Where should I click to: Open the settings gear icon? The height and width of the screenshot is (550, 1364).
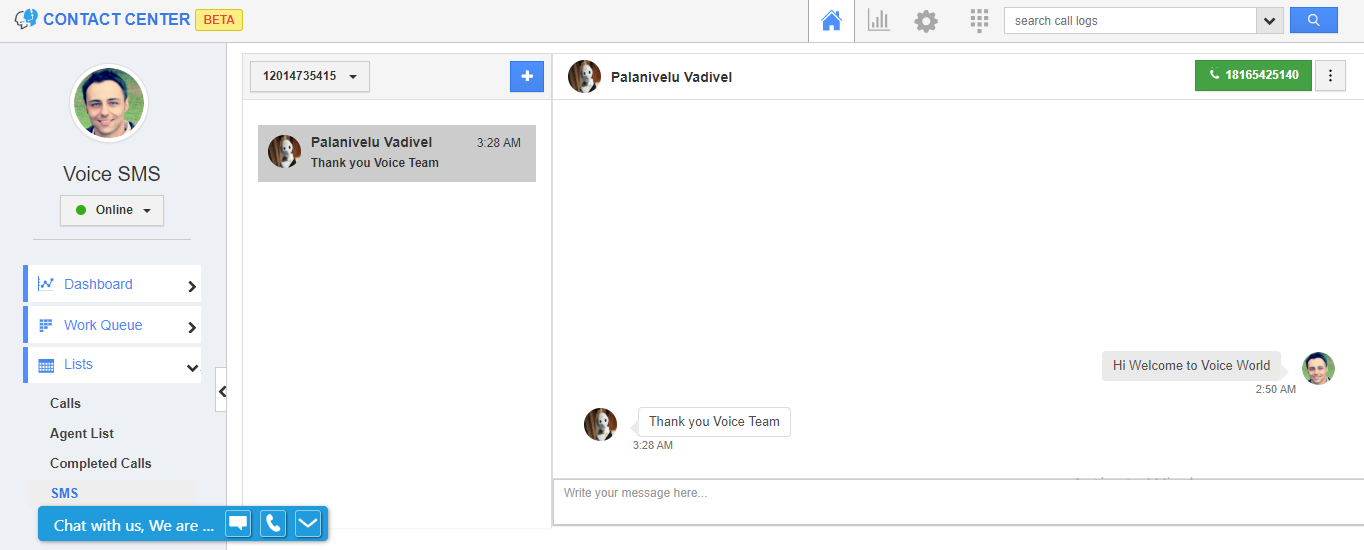pyautogui.click(x=926, y=21)
